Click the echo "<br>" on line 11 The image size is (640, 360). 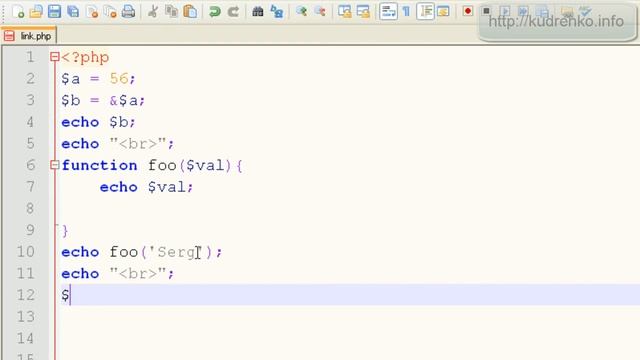click(x=118, y=273)
